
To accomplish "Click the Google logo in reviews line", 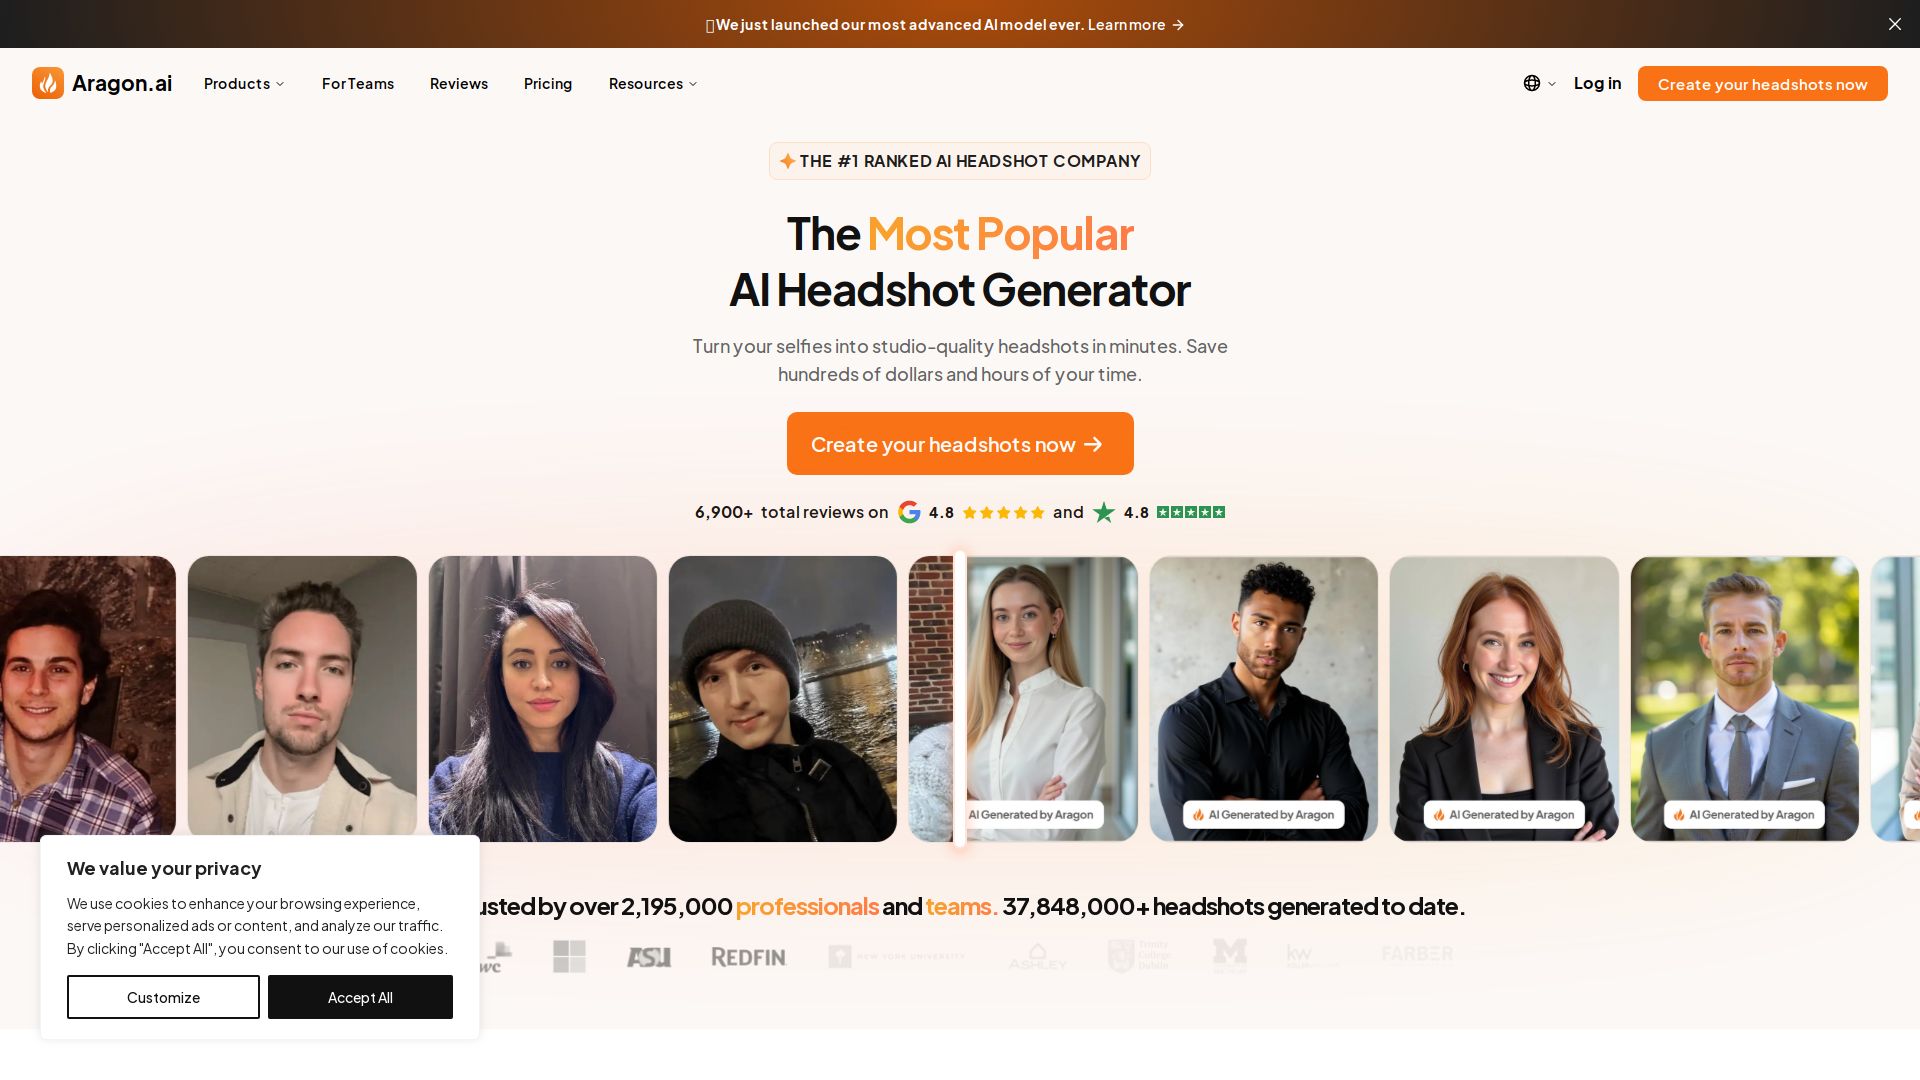I will 909,512.
